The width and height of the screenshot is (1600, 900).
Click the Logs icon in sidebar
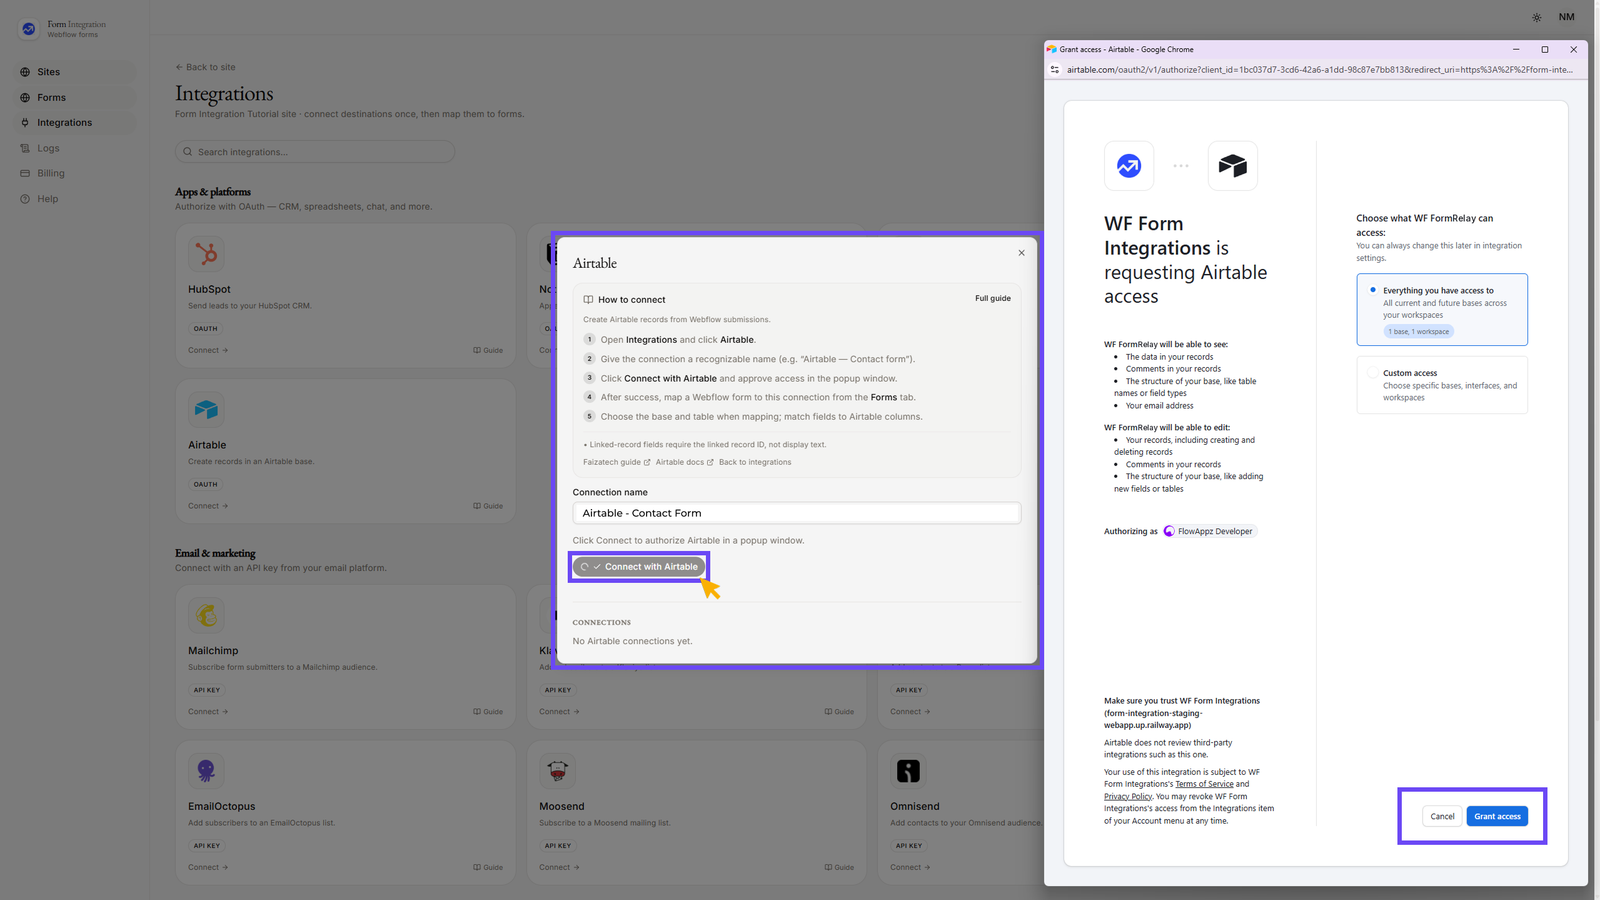click(x=25, y=148)
